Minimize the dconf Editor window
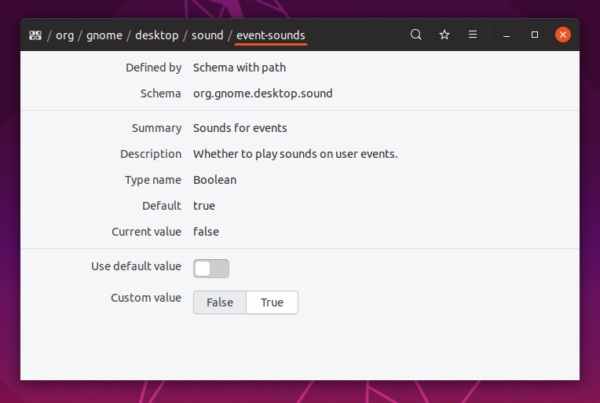 (x=506, y=35)
